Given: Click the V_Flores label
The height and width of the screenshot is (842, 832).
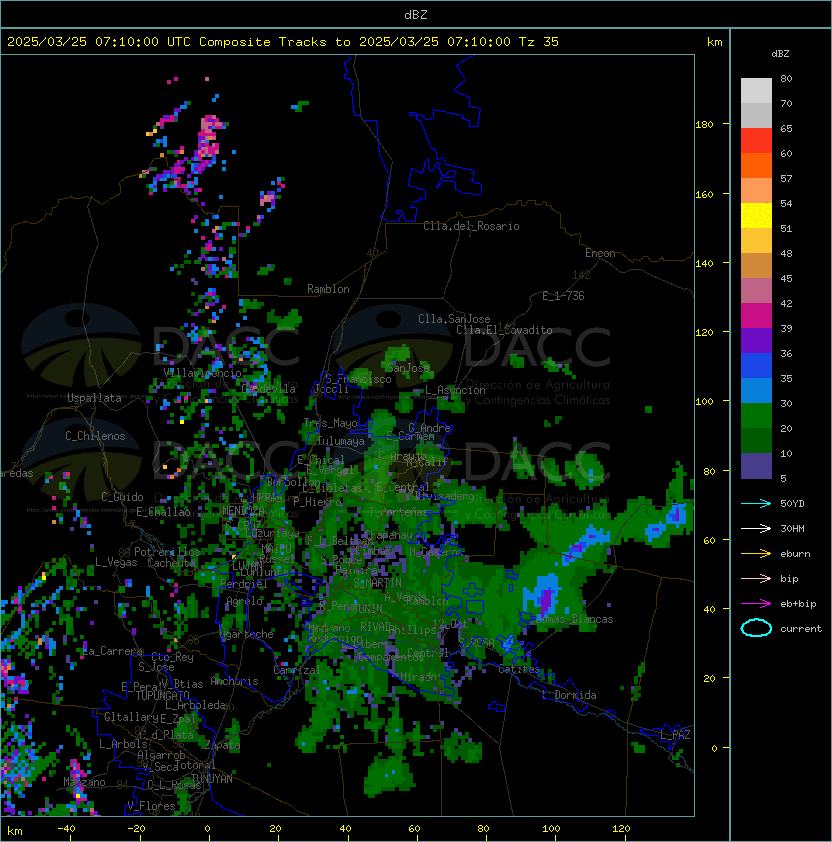Looking at the screenshot, I should pos(151,806).
